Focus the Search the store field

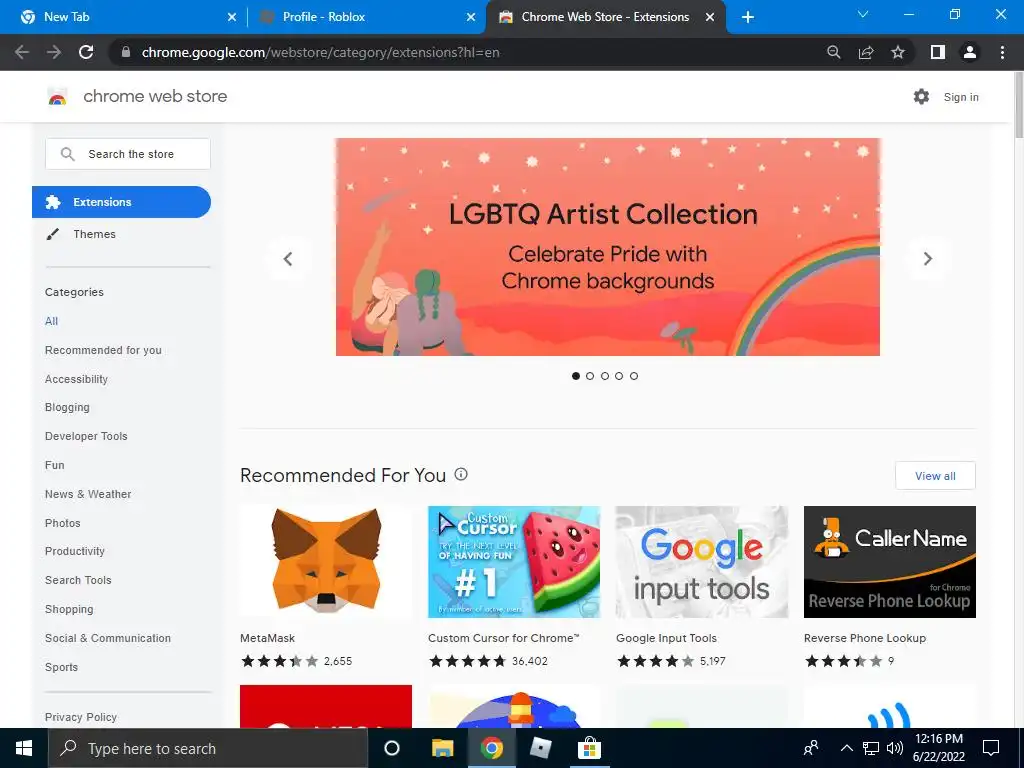[x=128, y=154]
